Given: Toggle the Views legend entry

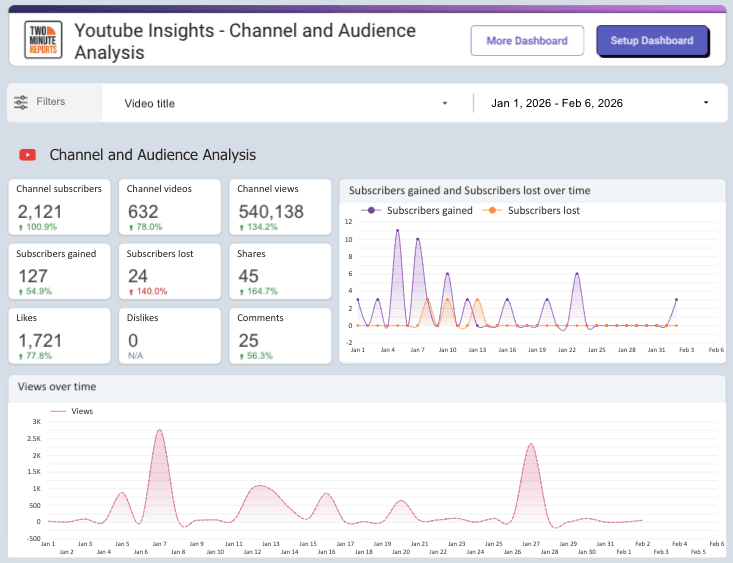Looking at the screenshot, I should click(72, 411).
